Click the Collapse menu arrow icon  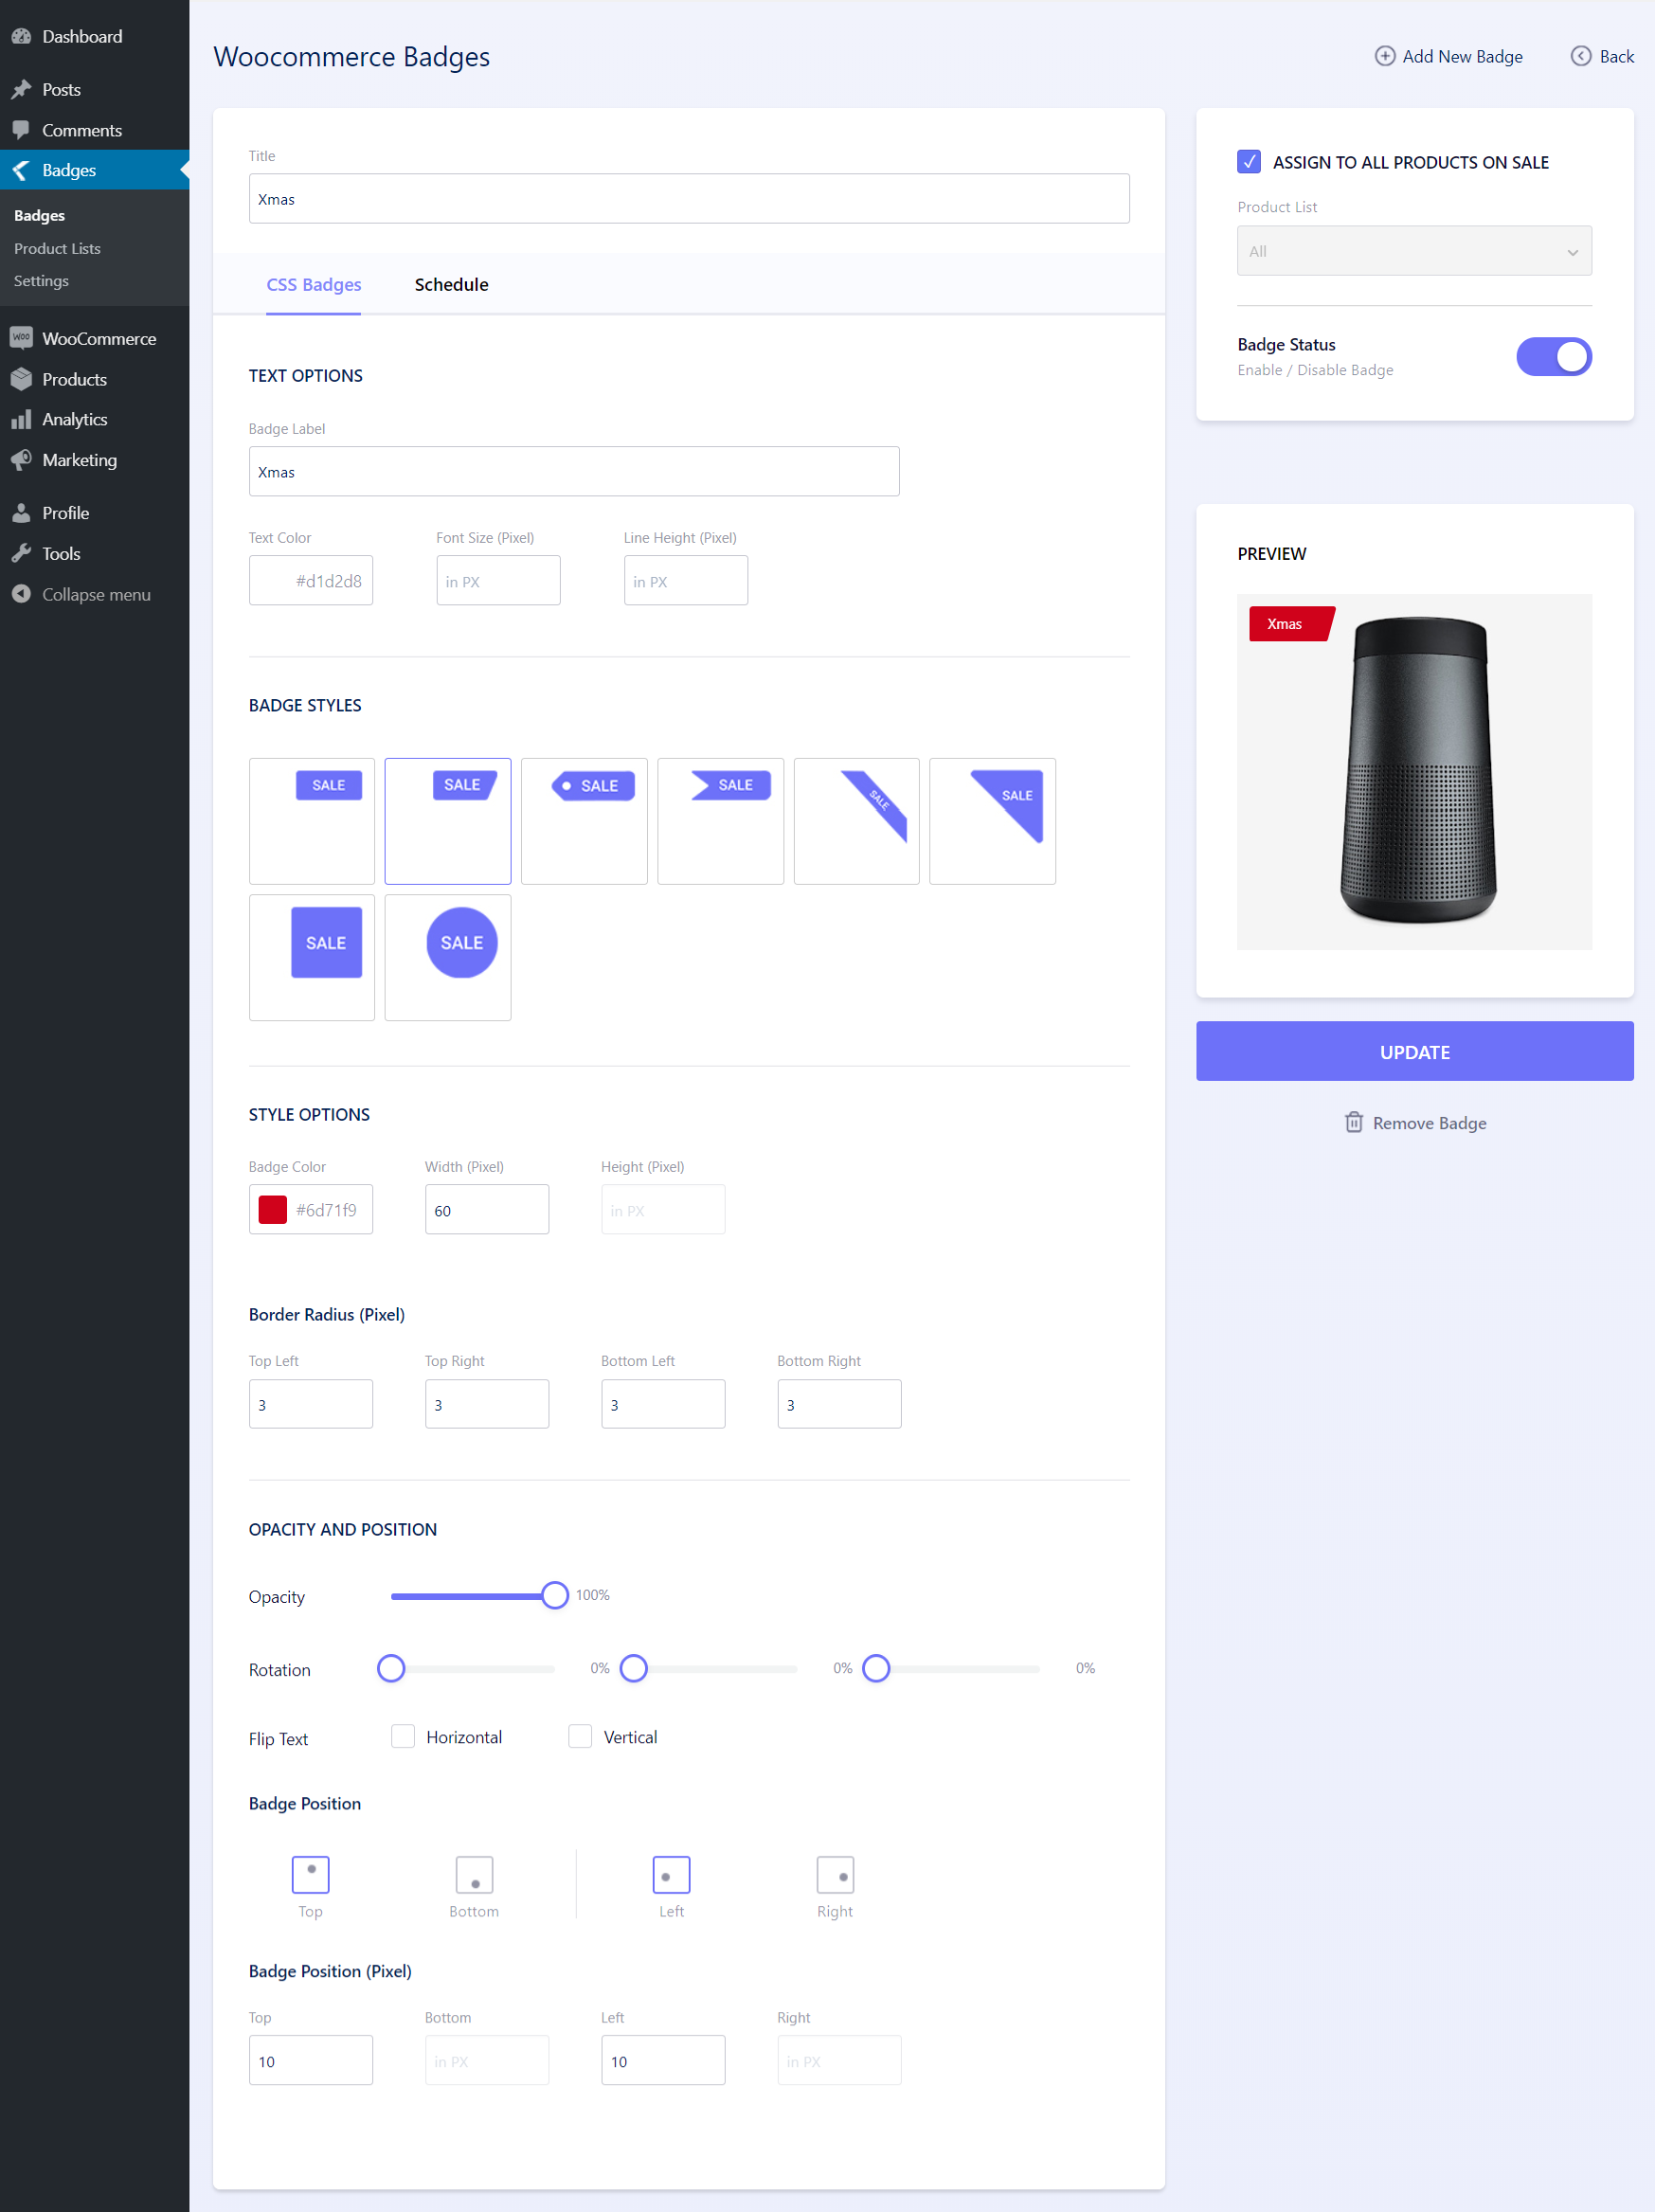pos(21,594)
